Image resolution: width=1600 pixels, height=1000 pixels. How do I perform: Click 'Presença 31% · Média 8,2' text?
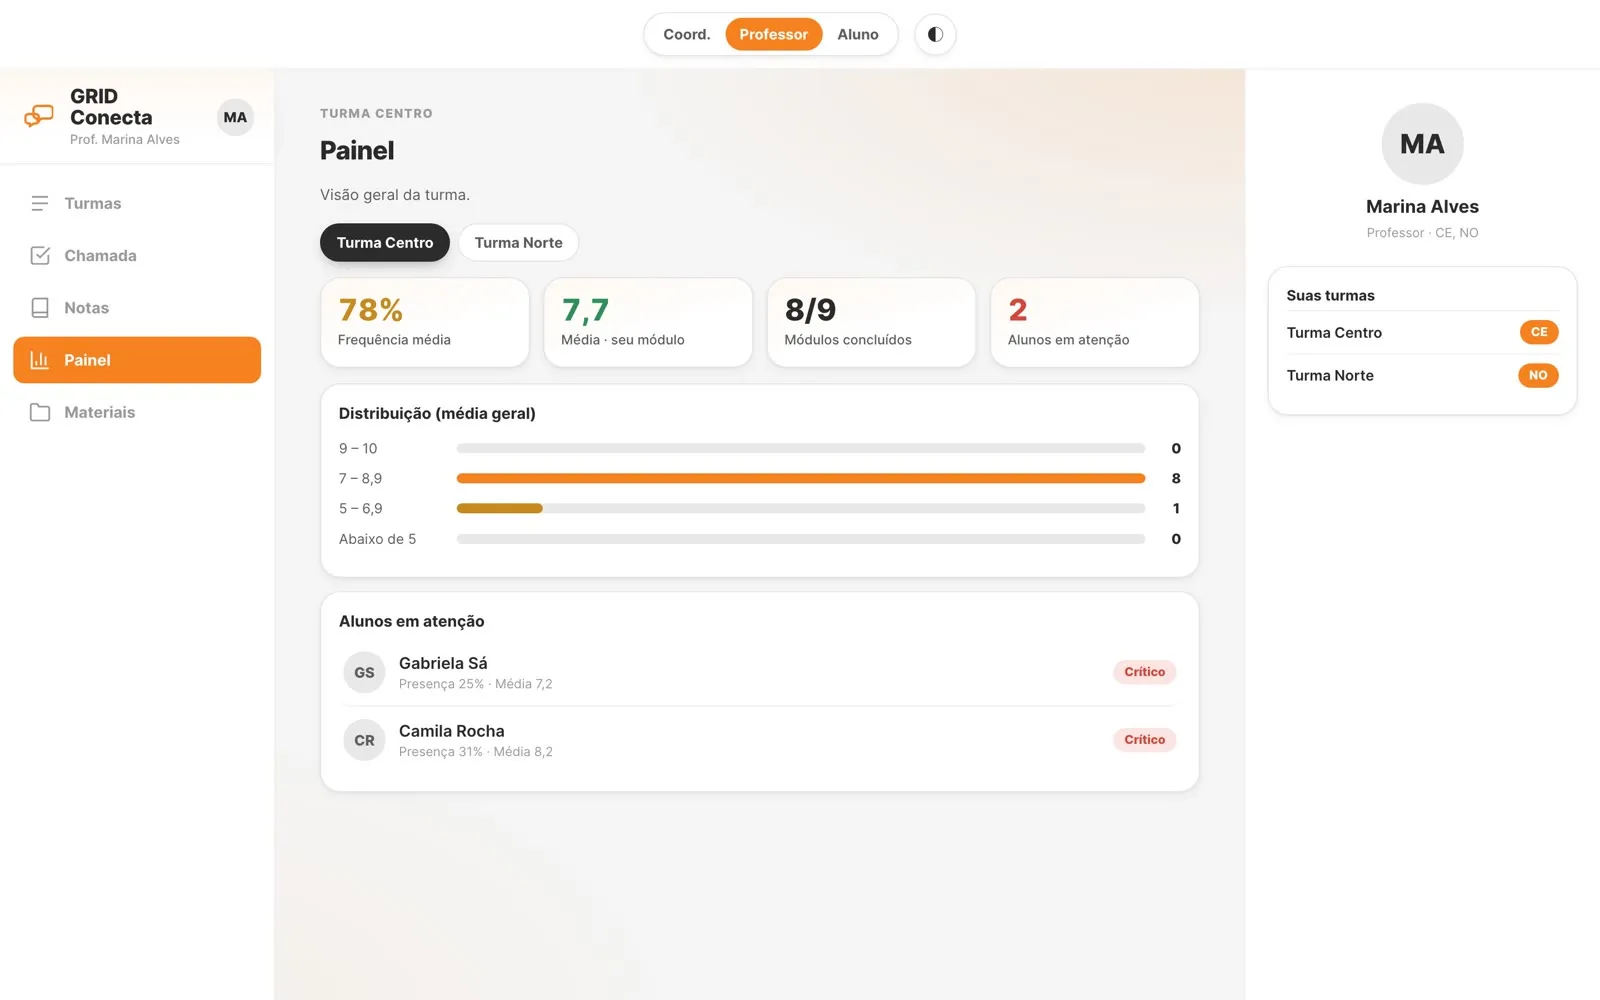(475, 752)
